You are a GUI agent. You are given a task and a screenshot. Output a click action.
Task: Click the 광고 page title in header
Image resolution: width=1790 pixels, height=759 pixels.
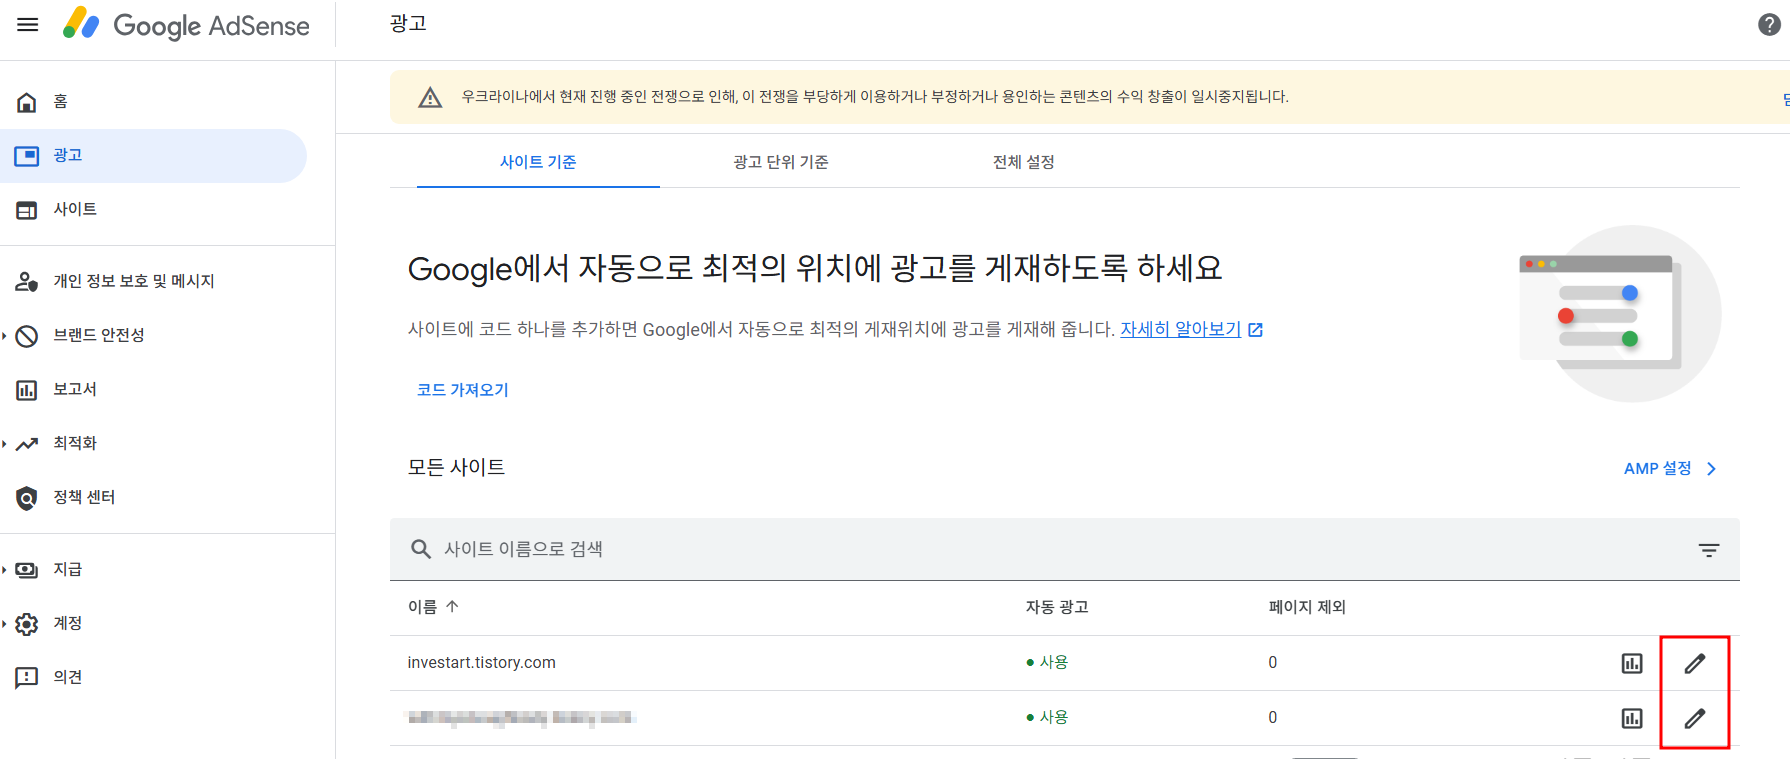(x=408, y=24)
